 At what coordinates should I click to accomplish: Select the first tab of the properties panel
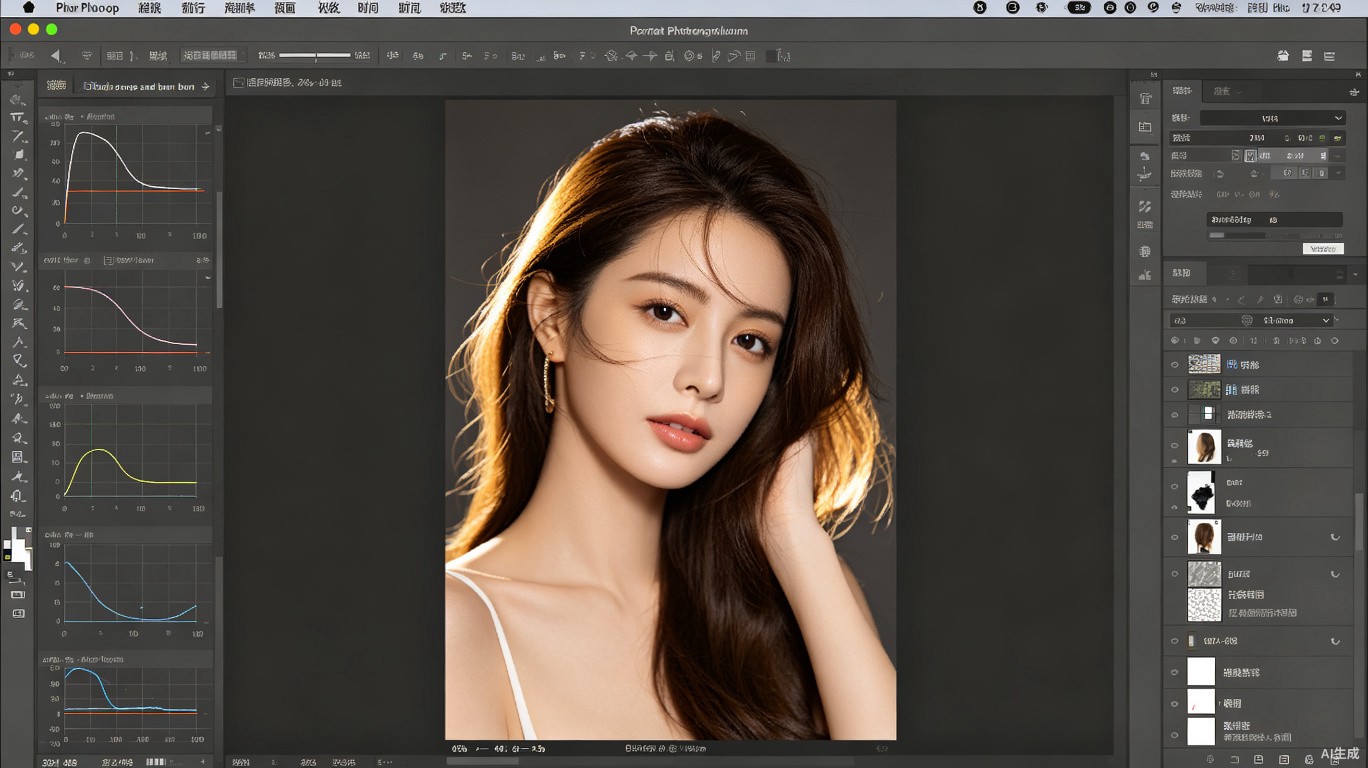(1183, 91)
